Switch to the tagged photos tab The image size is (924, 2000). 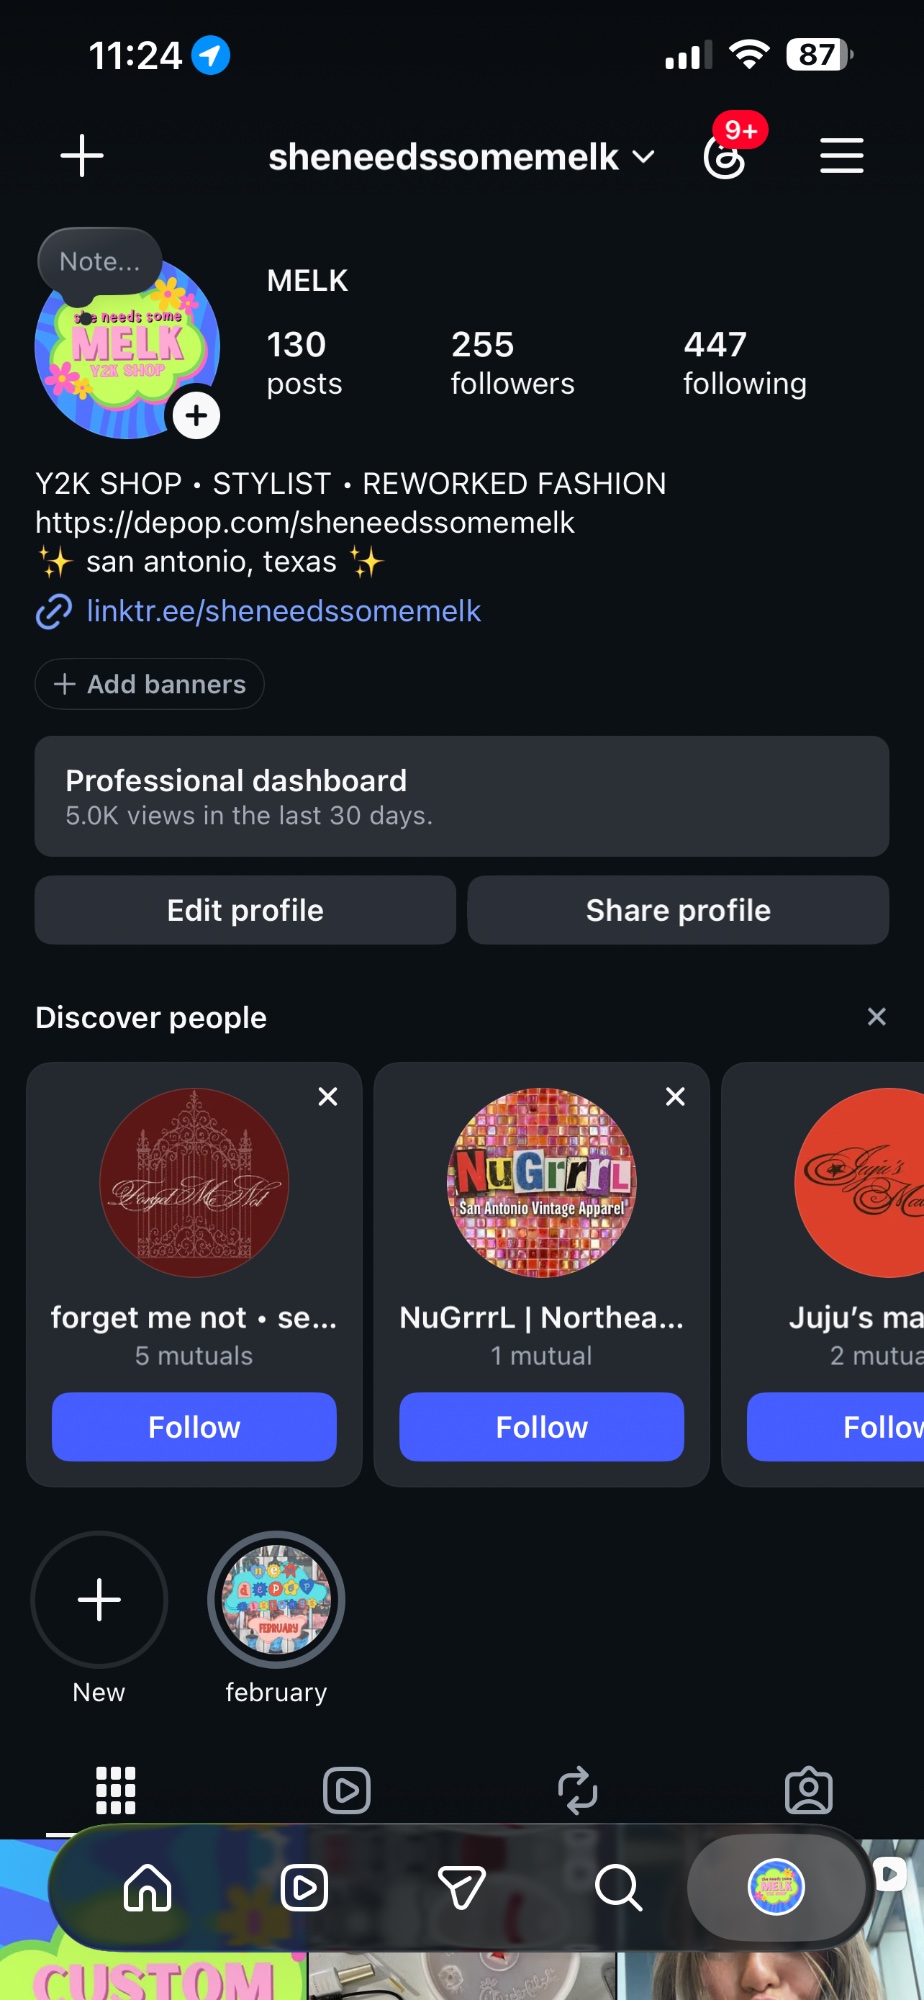pyautogui.click(x=809, y=1790)
